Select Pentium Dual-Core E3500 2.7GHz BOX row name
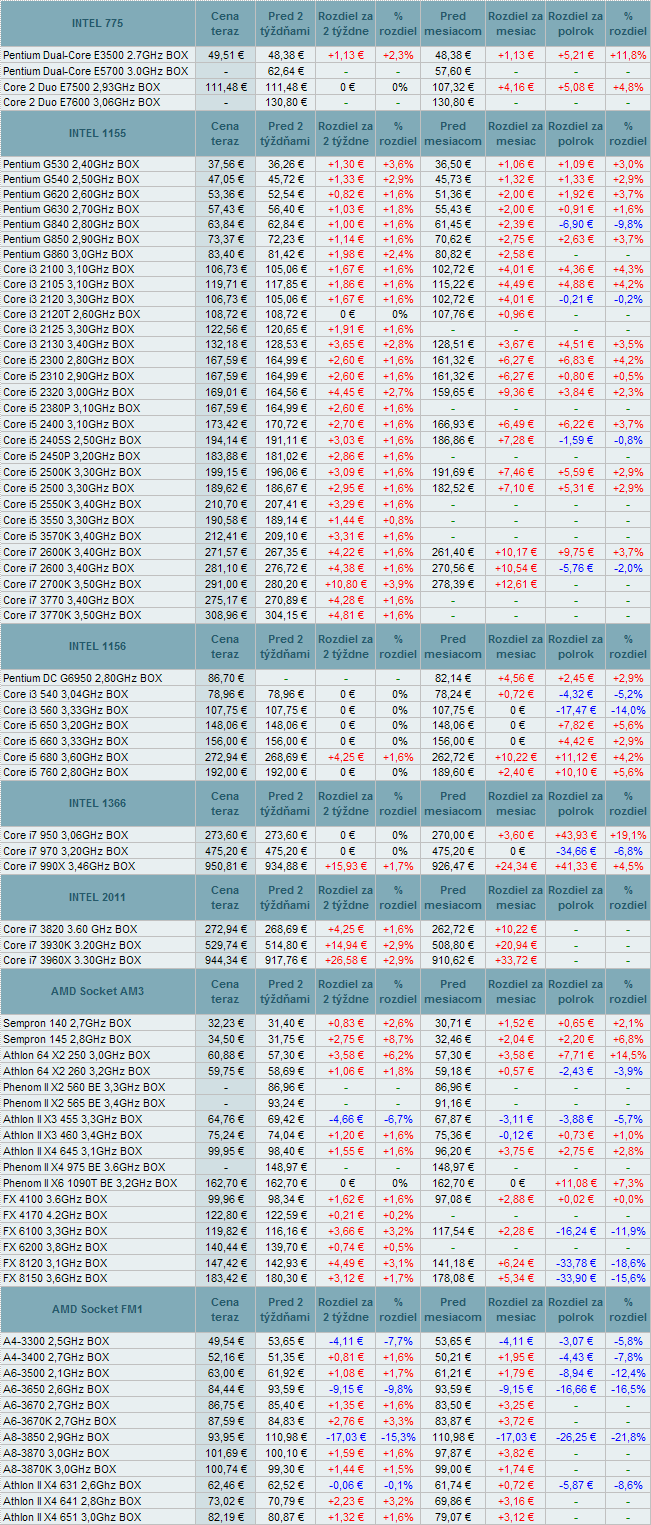Viewport: 651px width, 1525px height. tap(96, 56)
